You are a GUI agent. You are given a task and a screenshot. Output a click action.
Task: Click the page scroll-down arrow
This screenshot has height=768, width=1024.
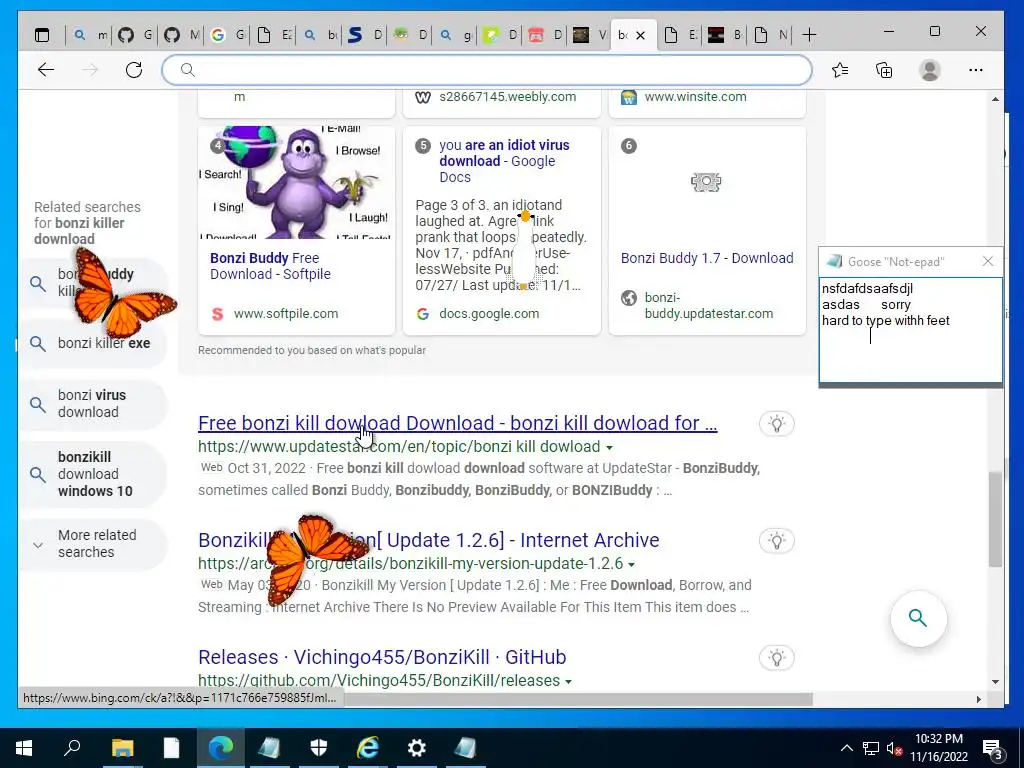[x=995, y=682]
